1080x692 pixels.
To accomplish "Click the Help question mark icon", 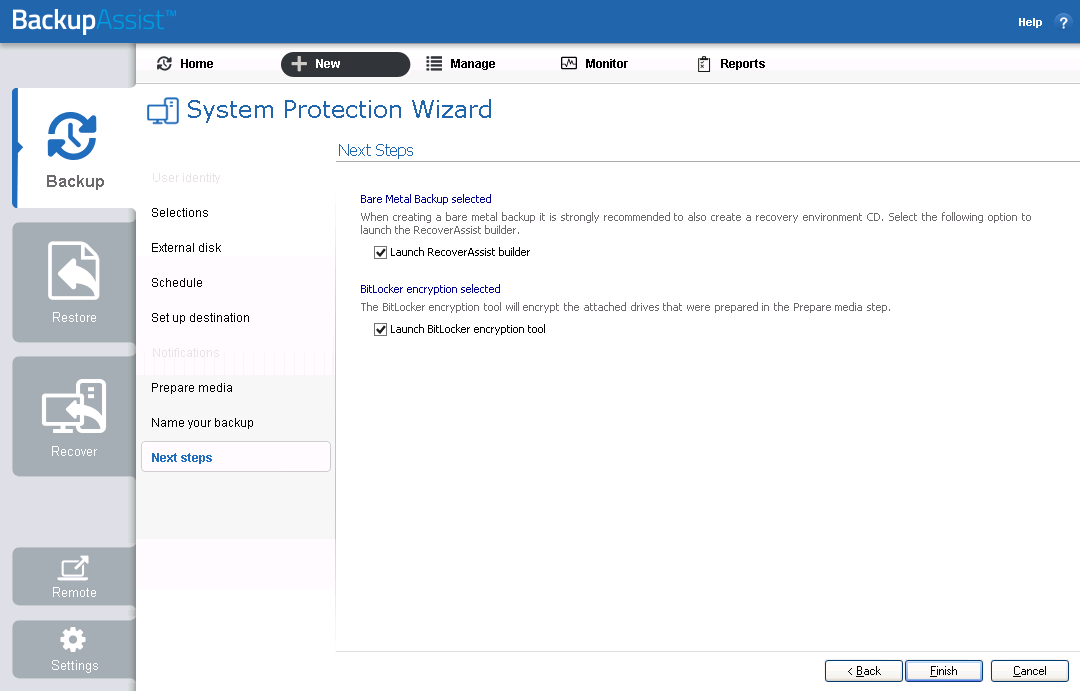I will (1063, 22).
